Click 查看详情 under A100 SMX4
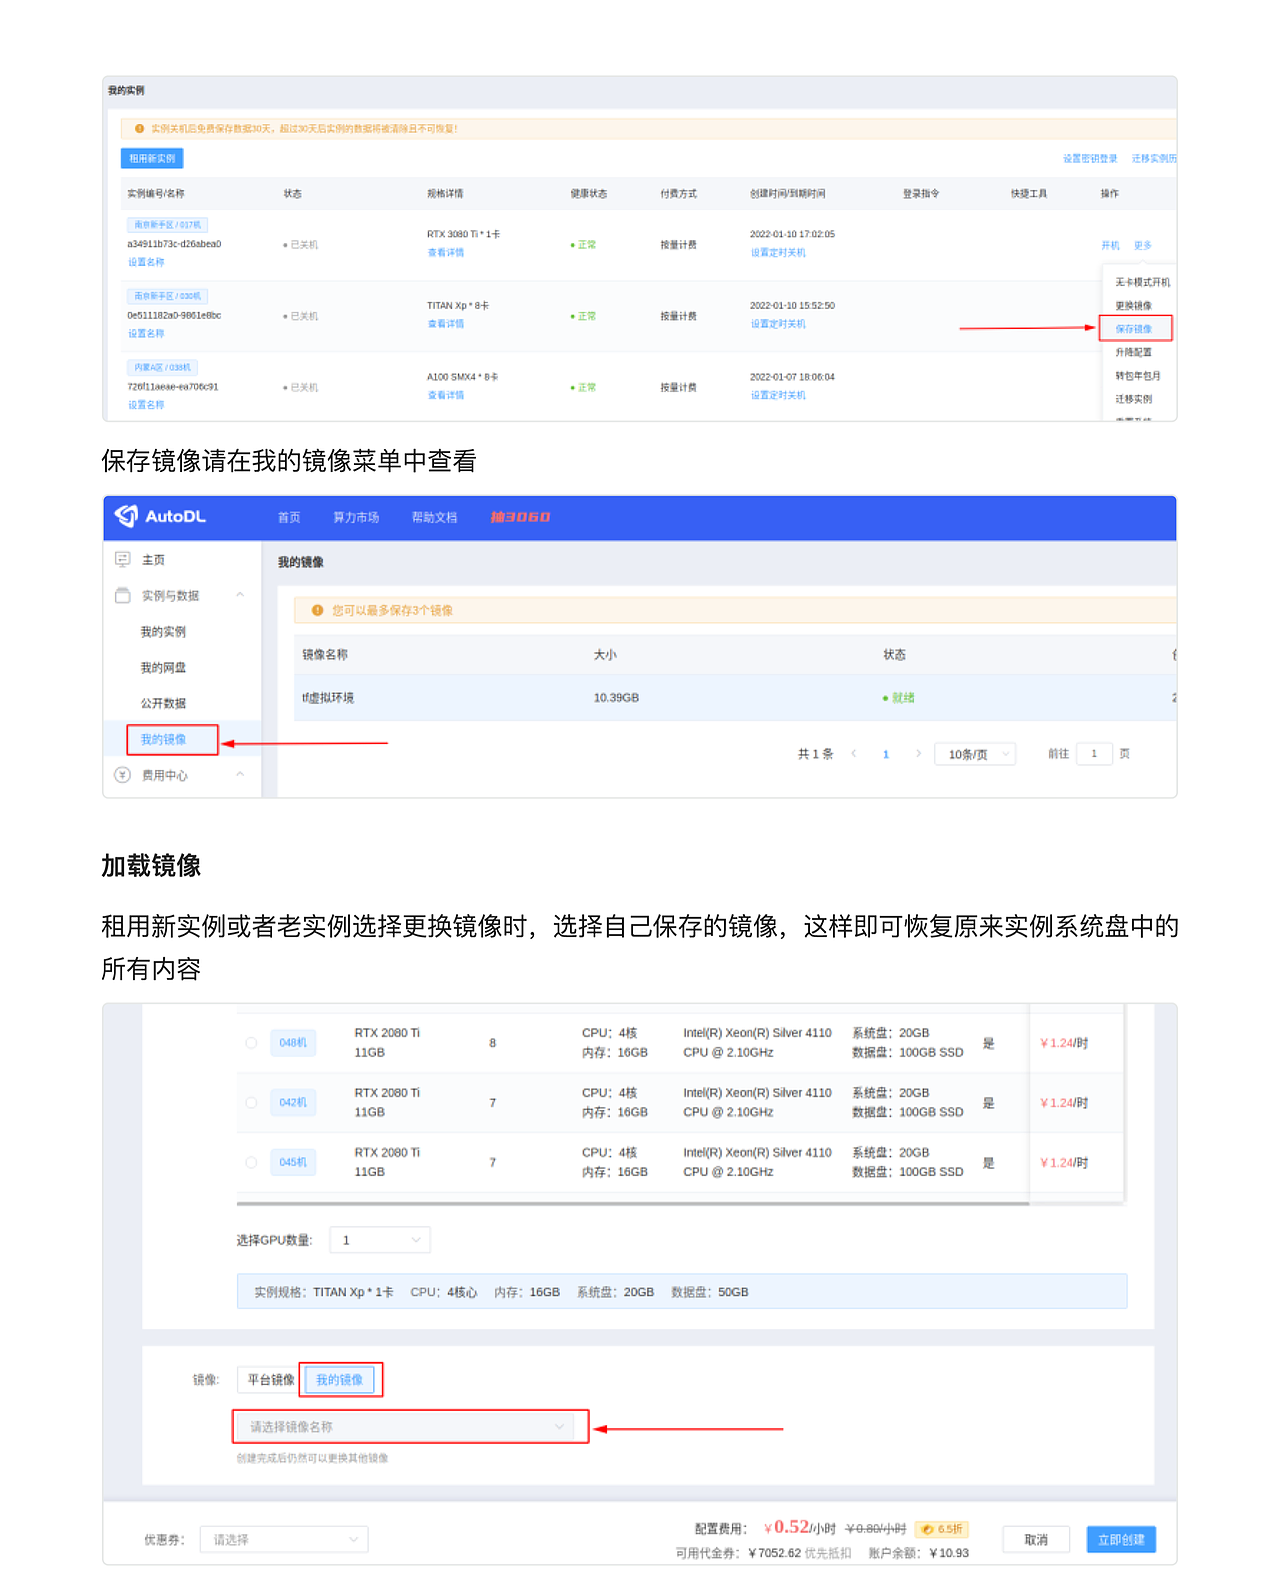 point(446,395)
